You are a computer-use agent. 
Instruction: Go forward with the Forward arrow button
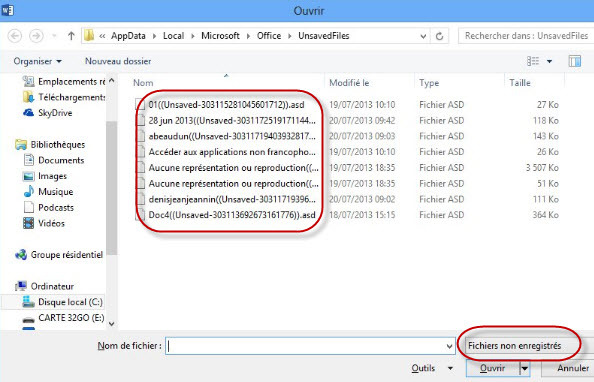(36, 36)
